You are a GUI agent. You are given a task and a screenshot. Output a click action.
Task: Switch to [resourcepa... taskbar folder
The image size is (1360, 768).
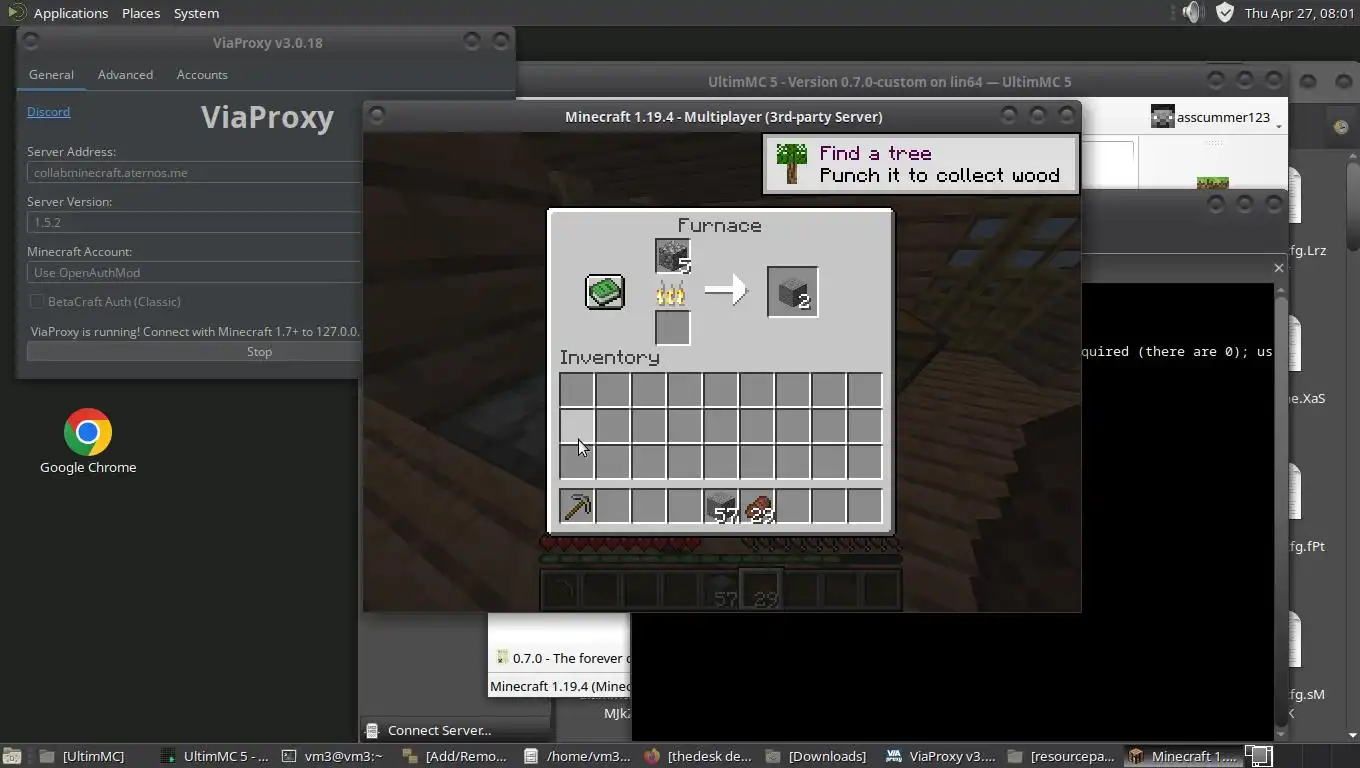1061,756
